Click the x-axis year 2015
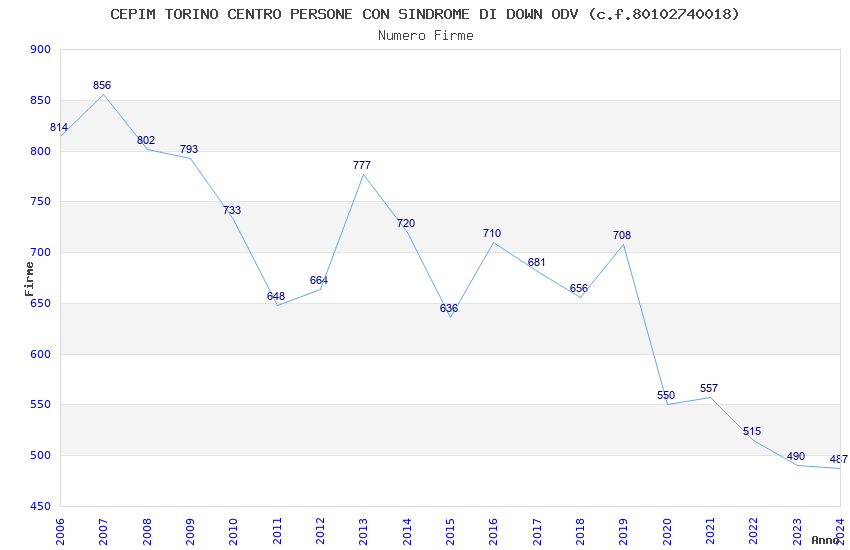The image size is (850, 550). (x=450, y=532)
